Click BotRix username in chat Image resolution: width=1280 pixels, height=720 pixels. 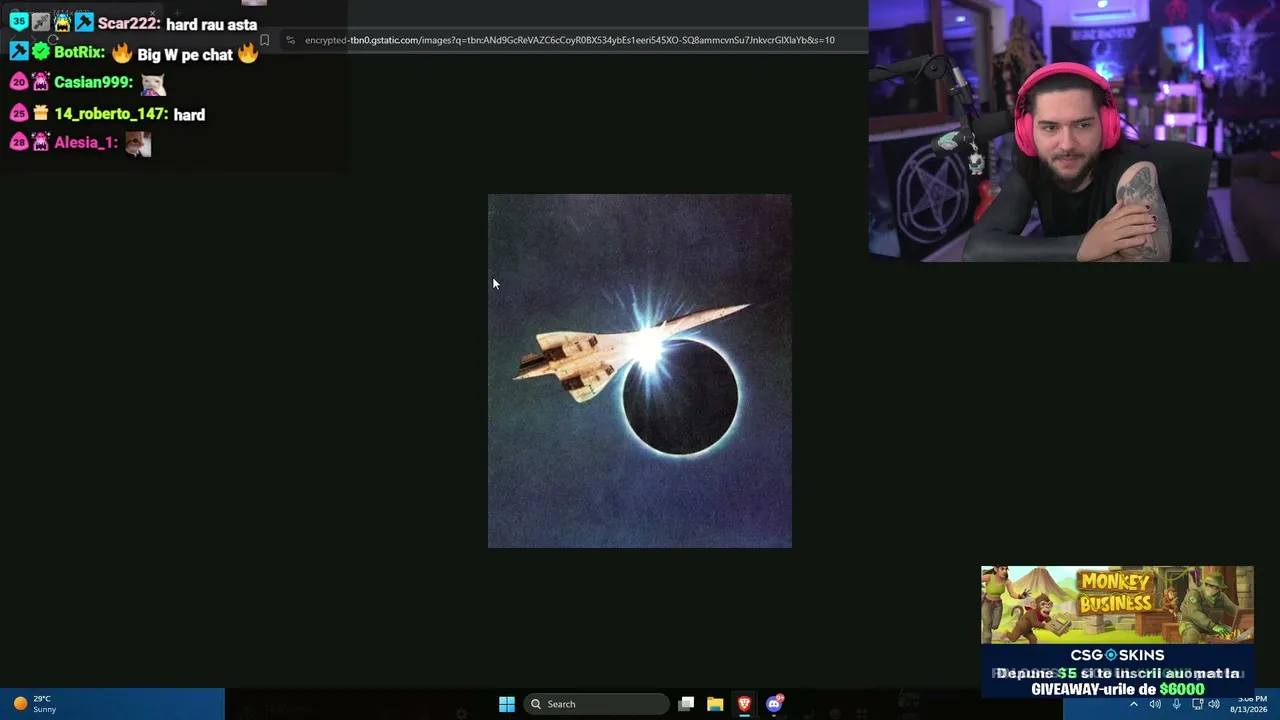pos(79,52)
